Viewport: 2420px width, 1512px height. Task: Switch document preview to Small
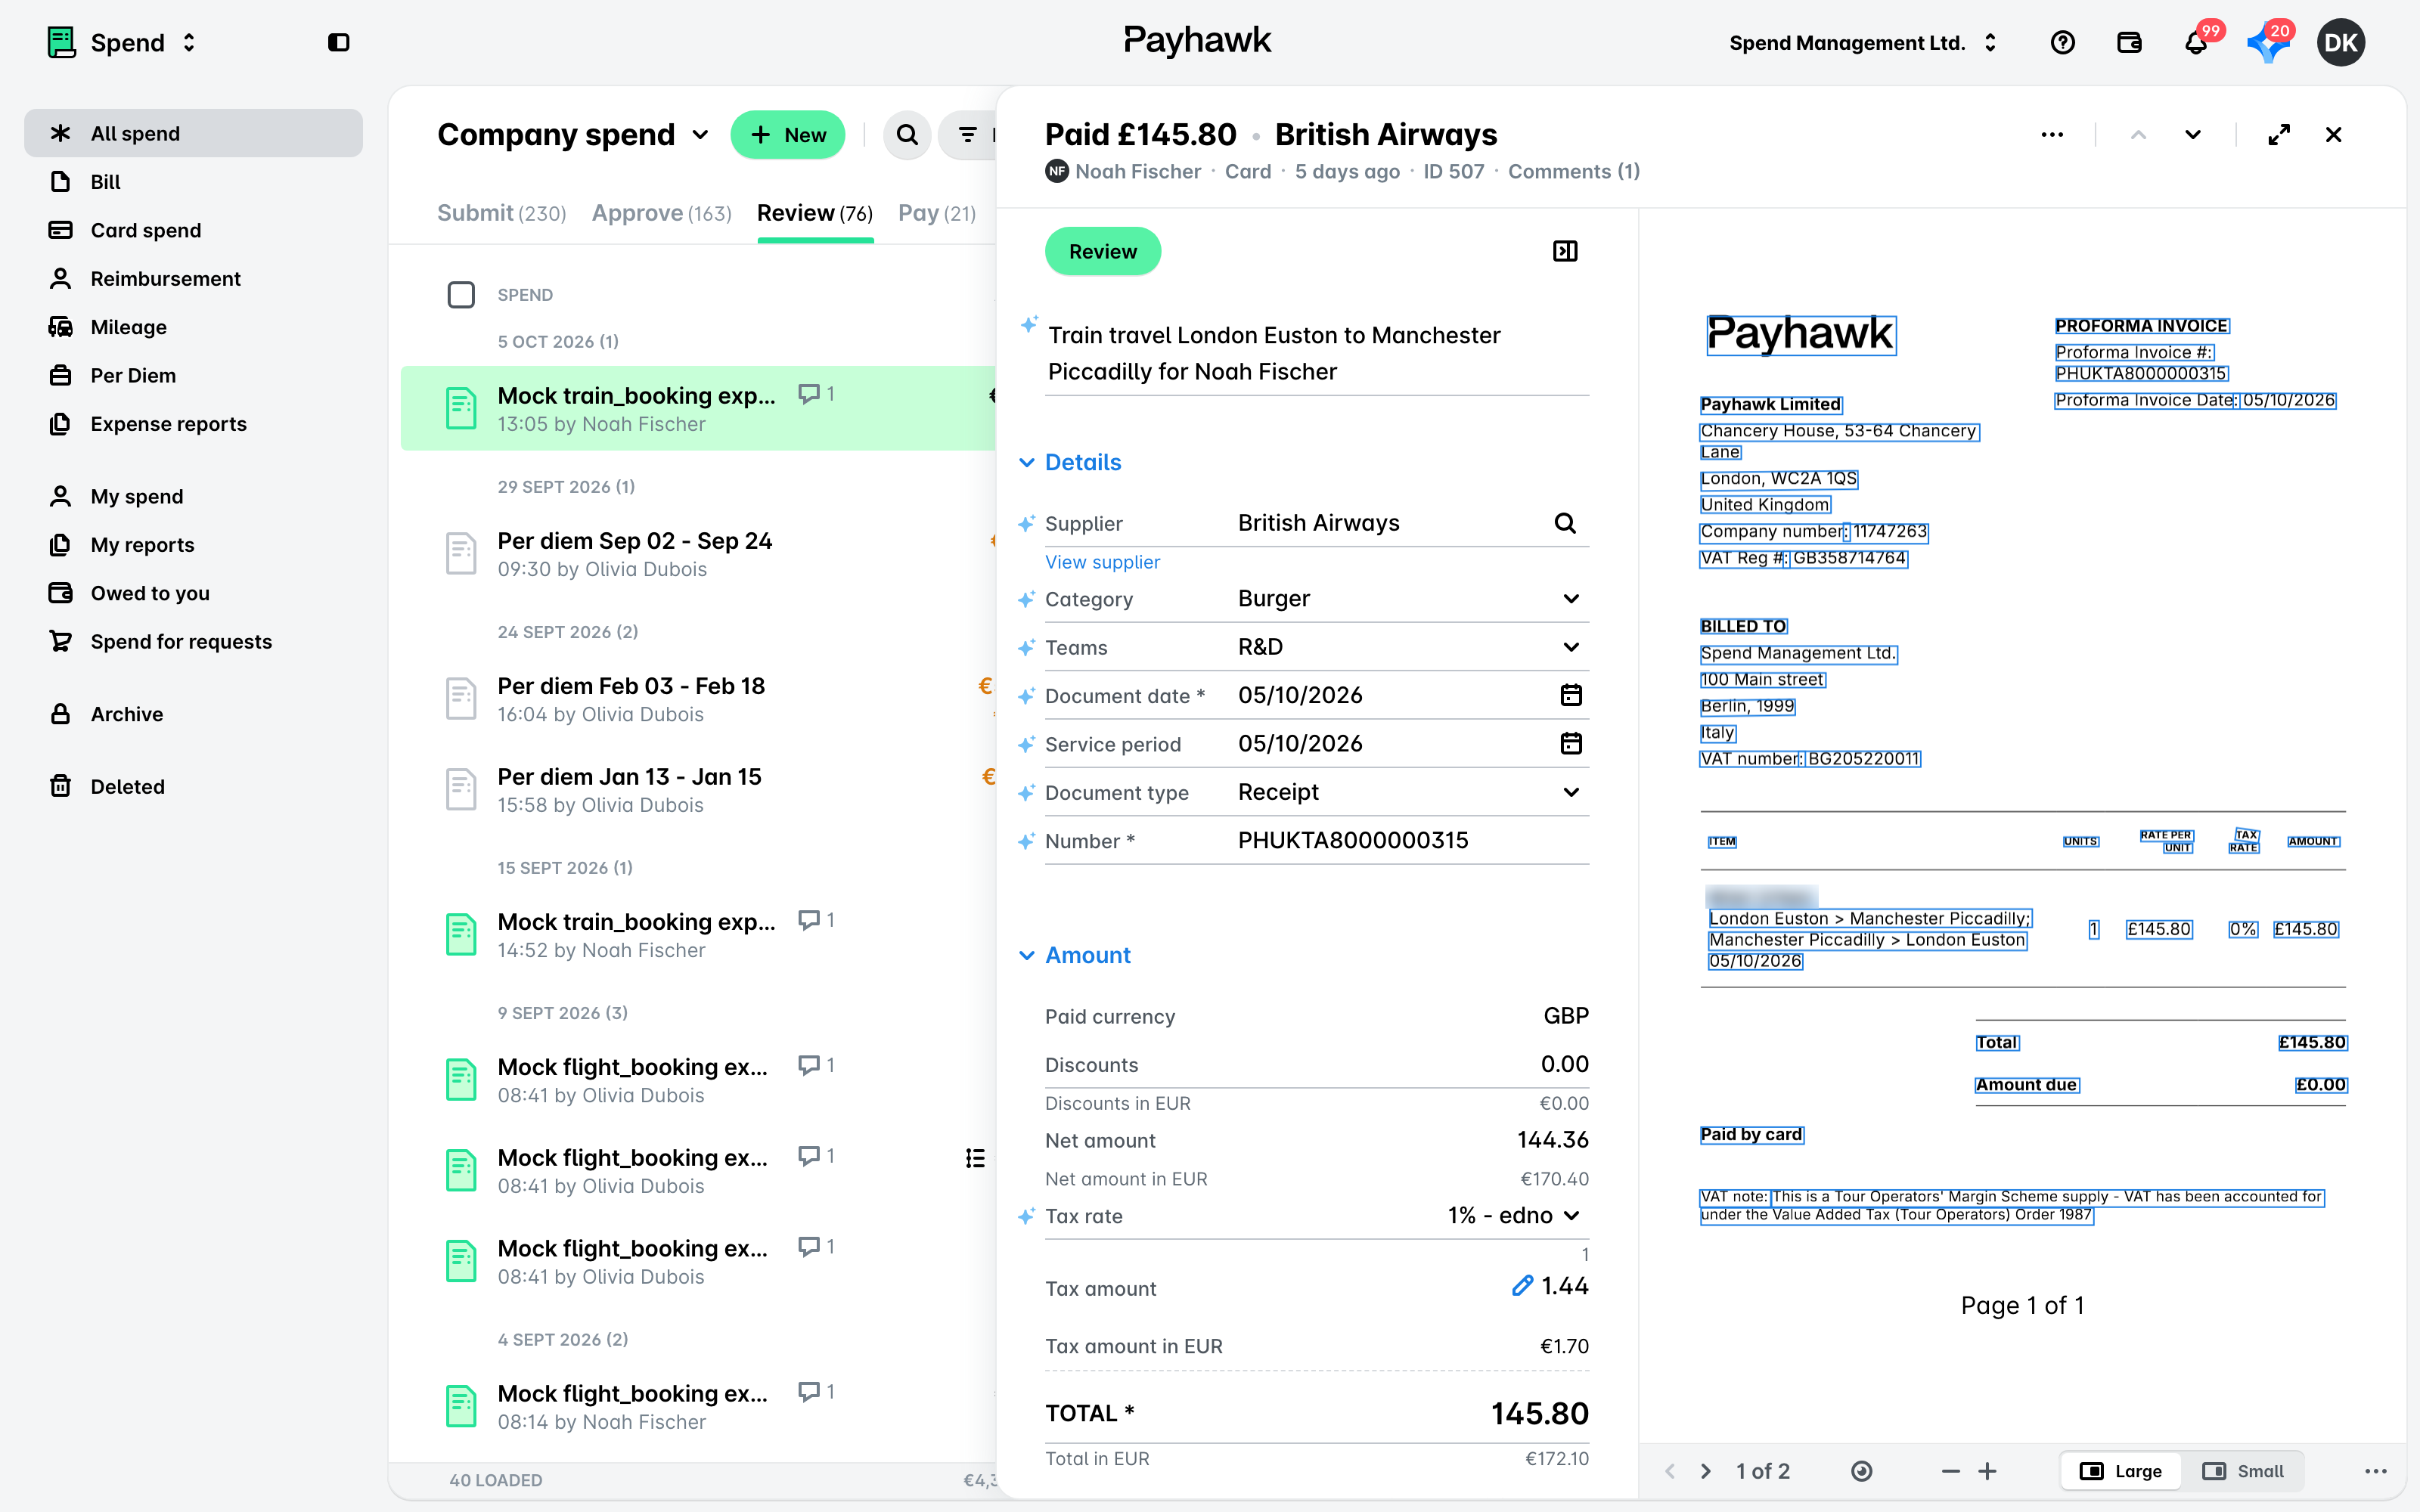(x=2243, y=1471)
